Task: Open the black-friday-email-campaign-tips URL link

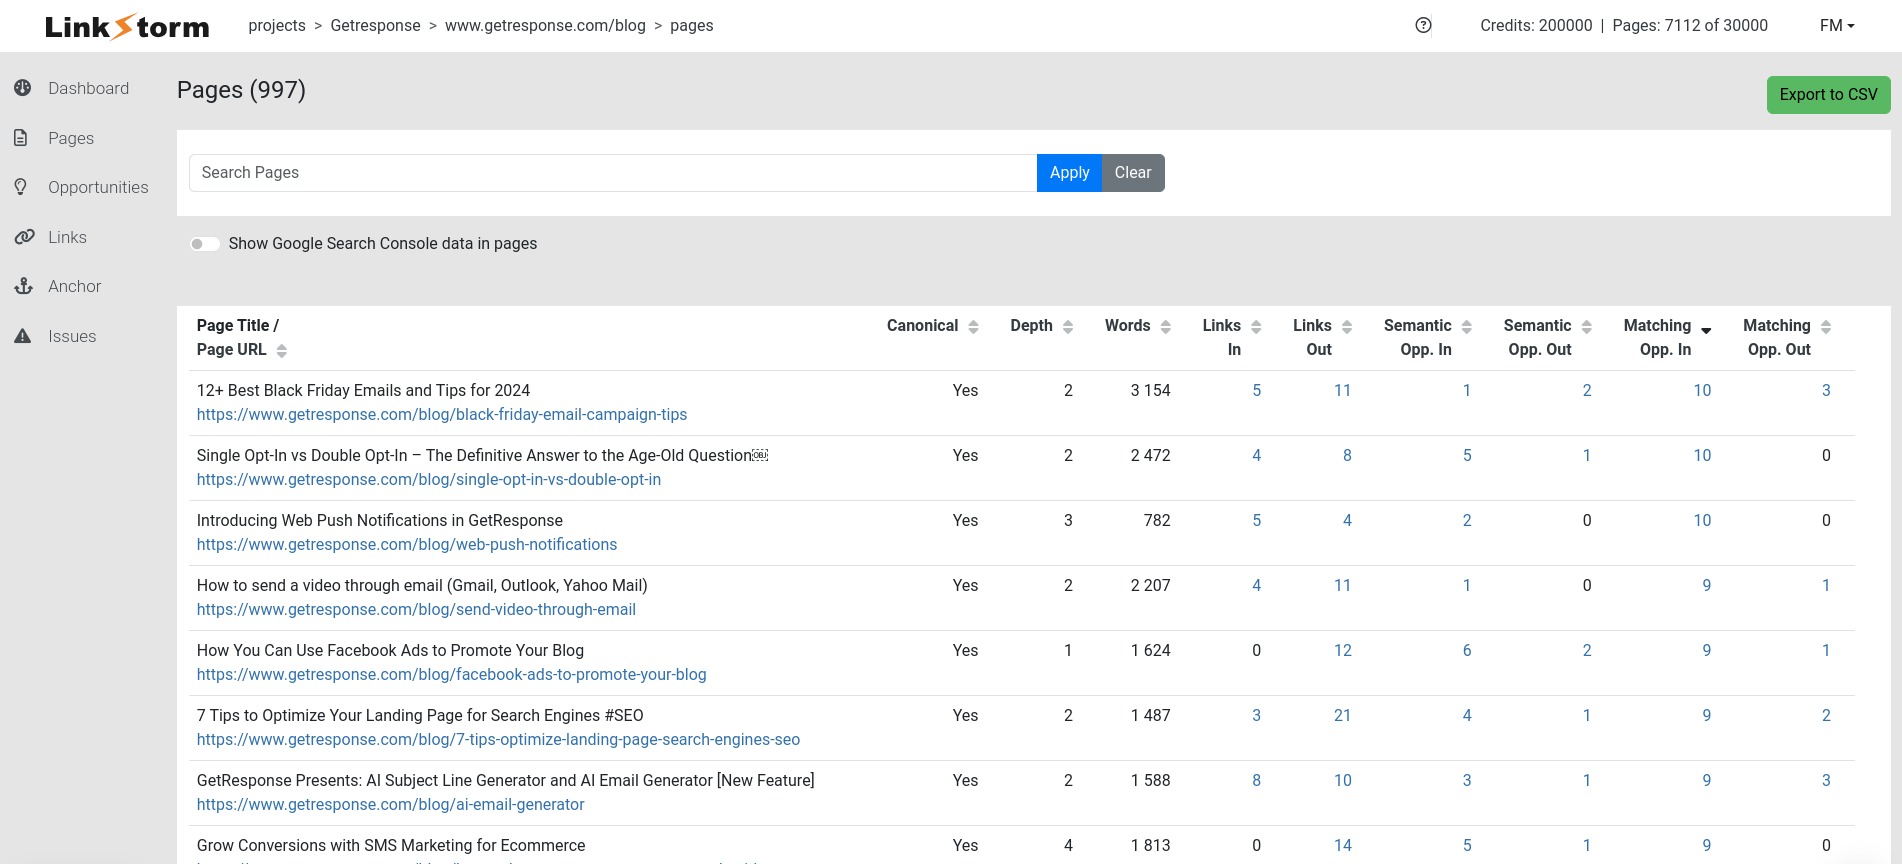Action: [442, 415]
